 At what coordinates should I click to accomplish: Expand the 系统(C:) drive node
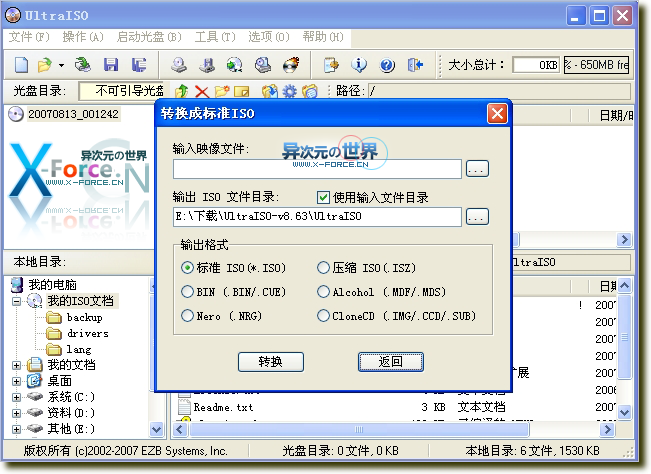(16, 397)
